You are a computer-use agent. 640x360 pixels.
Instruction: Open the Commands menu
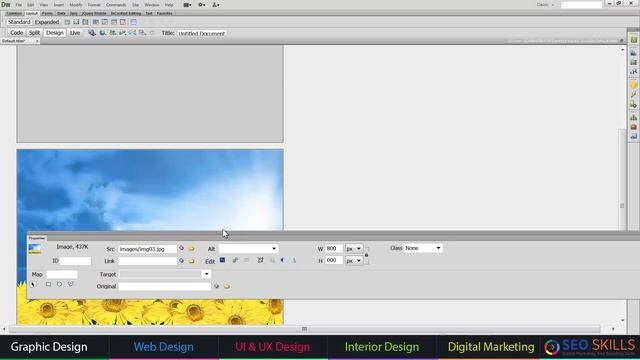(116, 5)
